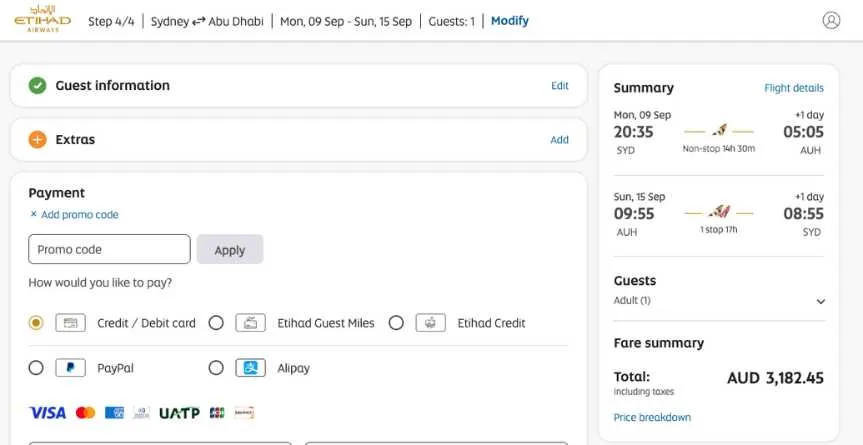863x445 pixels.
Task: Select Etihad Guest Miles radio button
Action: 216,323
